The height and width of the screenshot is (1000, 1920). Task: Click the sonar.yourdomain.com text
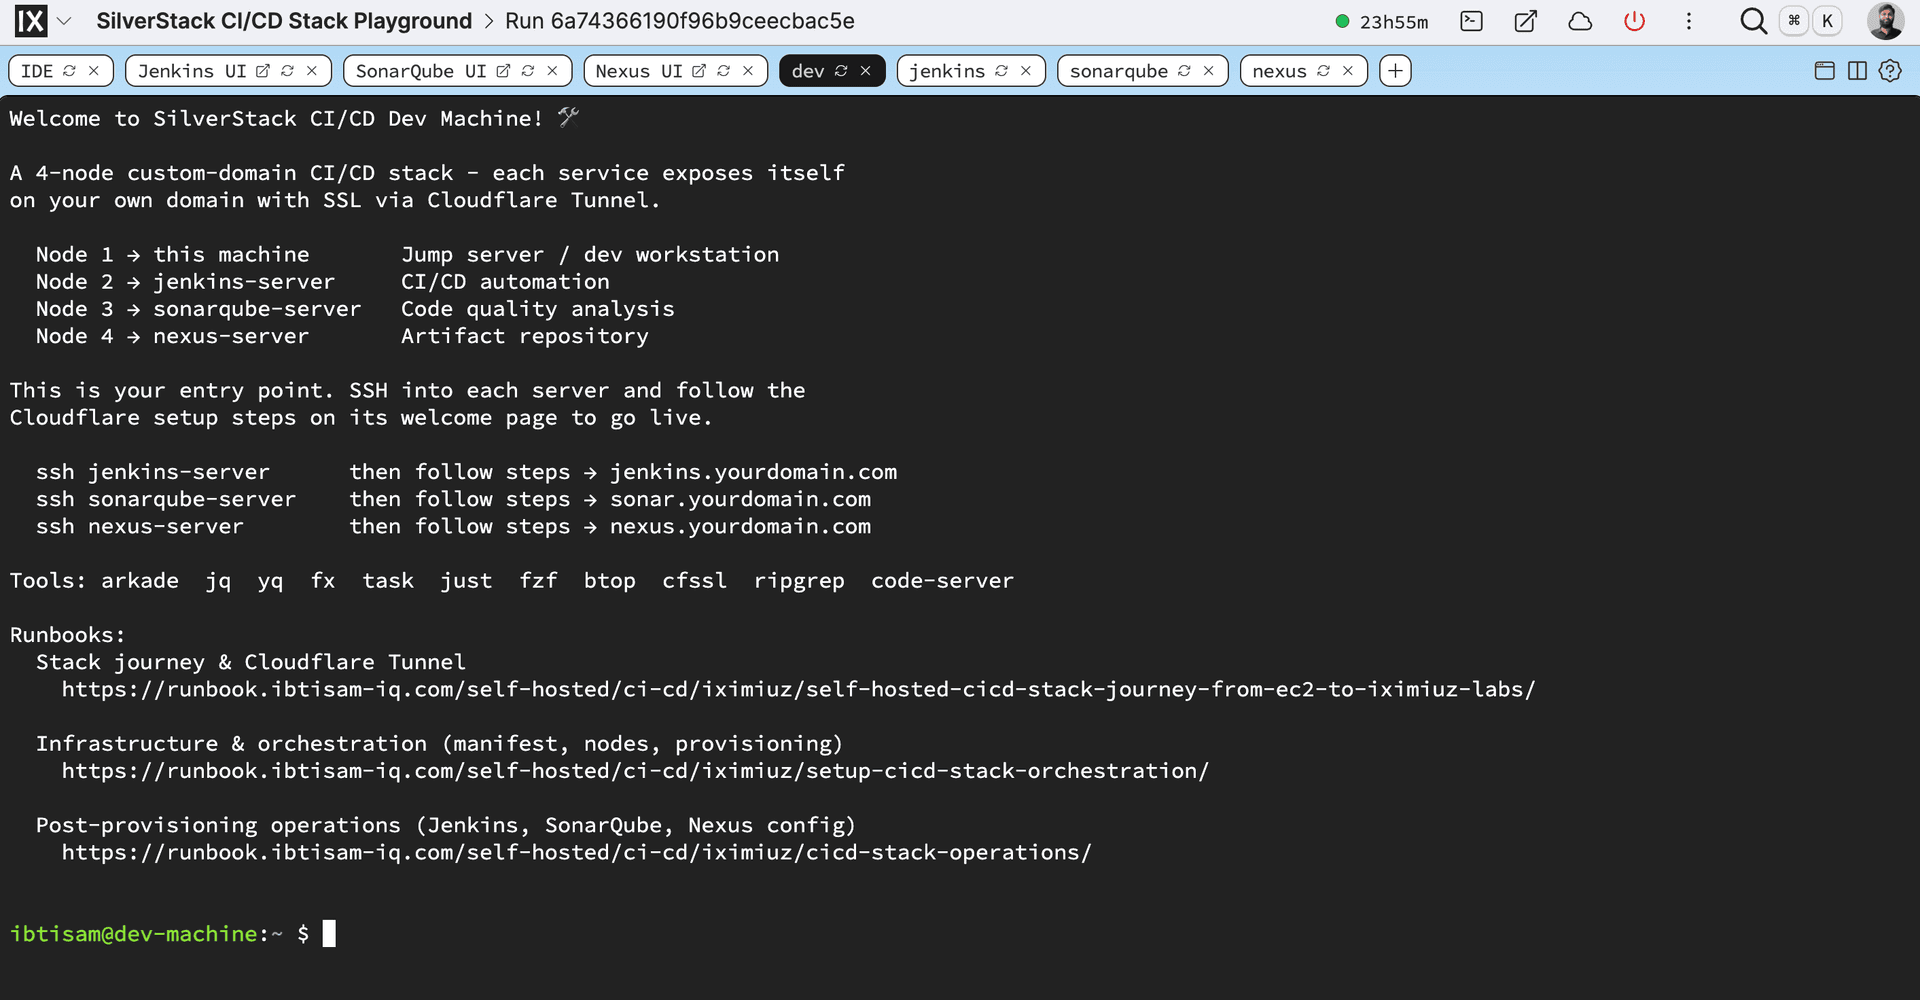coord(741,499)
